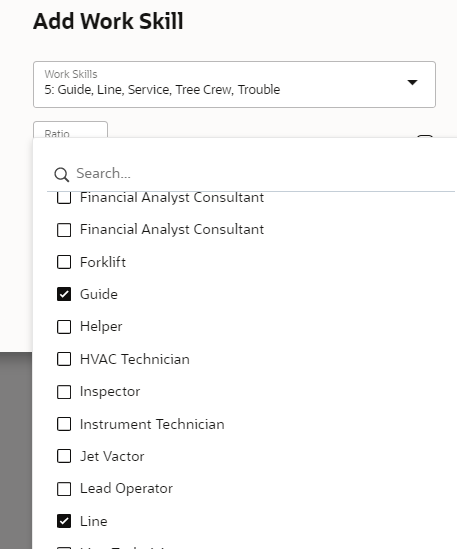Uncheck the Line checkbox
Viewport: 457px width, 549px height.
[64, 521]
